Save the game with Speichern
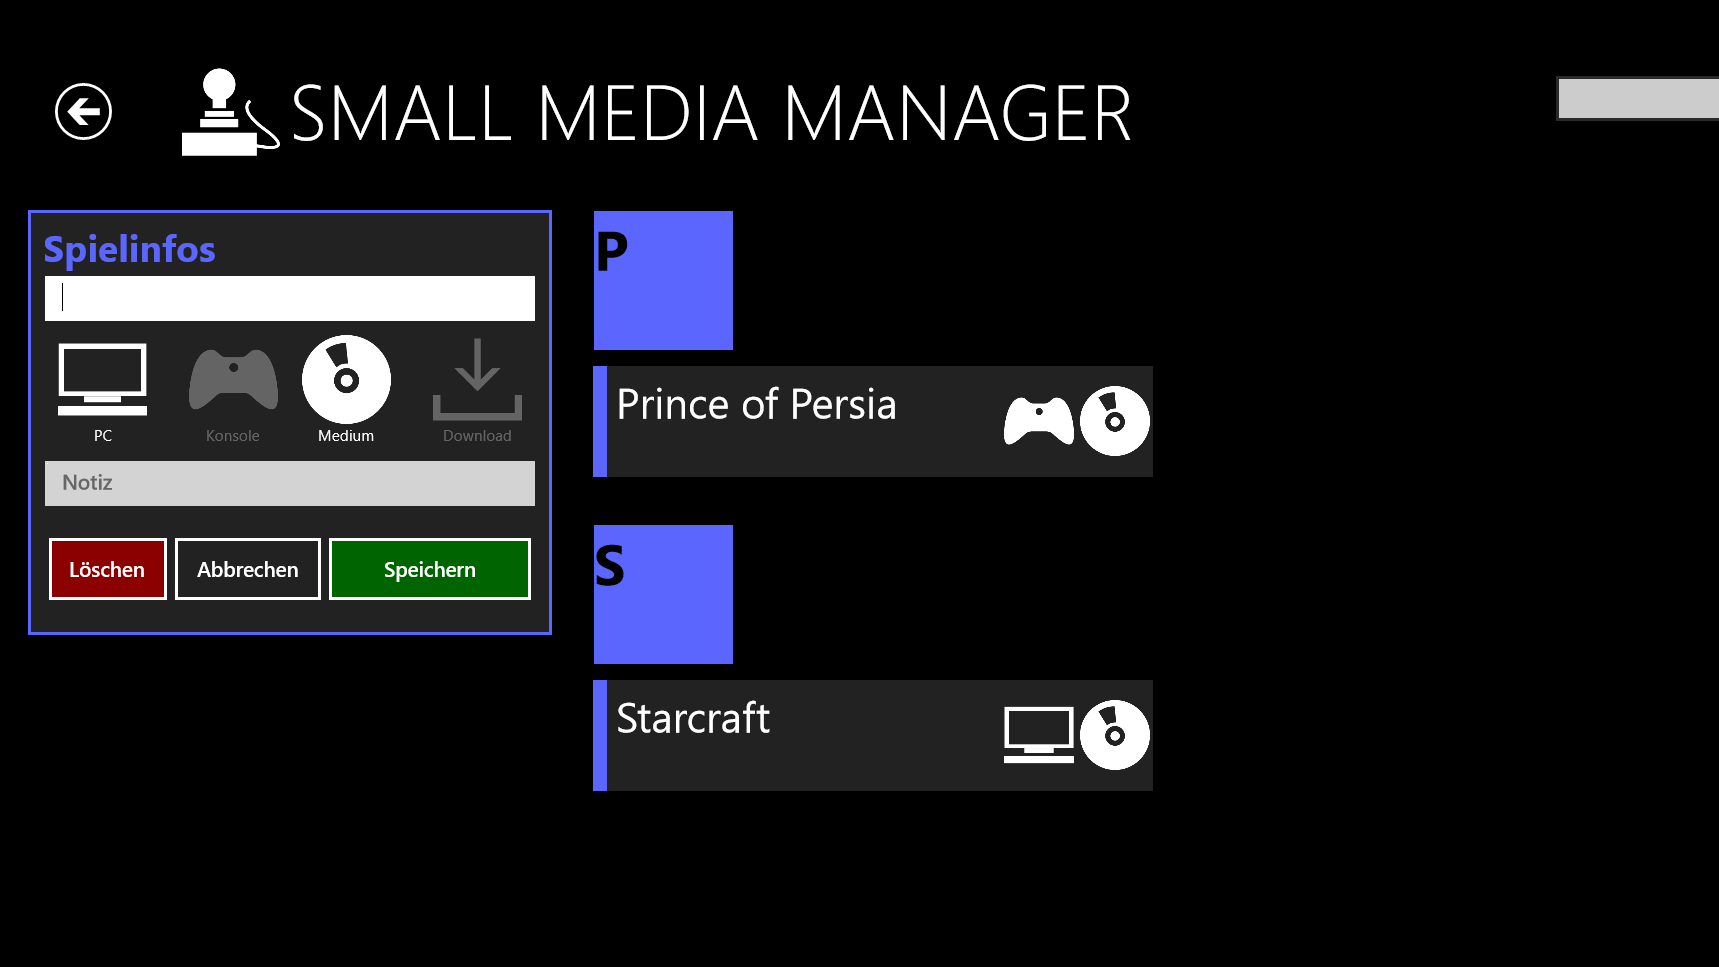Viewport: 1719px width, 967px height. (x=430, y=569)
